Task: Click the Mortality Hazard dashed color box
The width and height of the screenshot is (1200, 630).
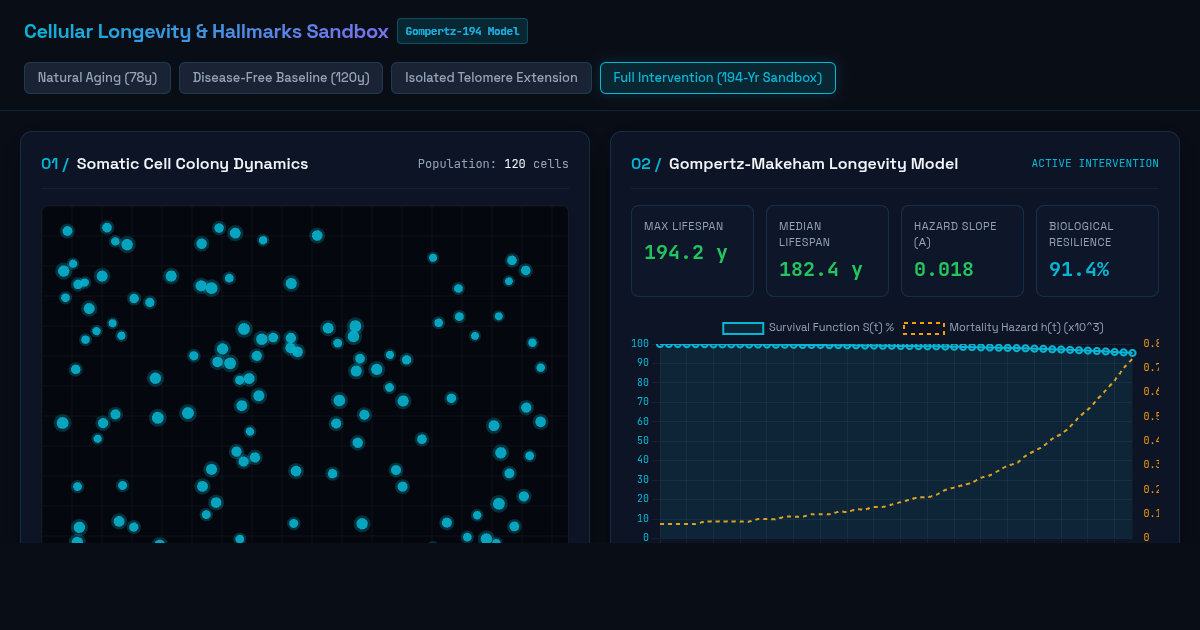Action: 924,328
